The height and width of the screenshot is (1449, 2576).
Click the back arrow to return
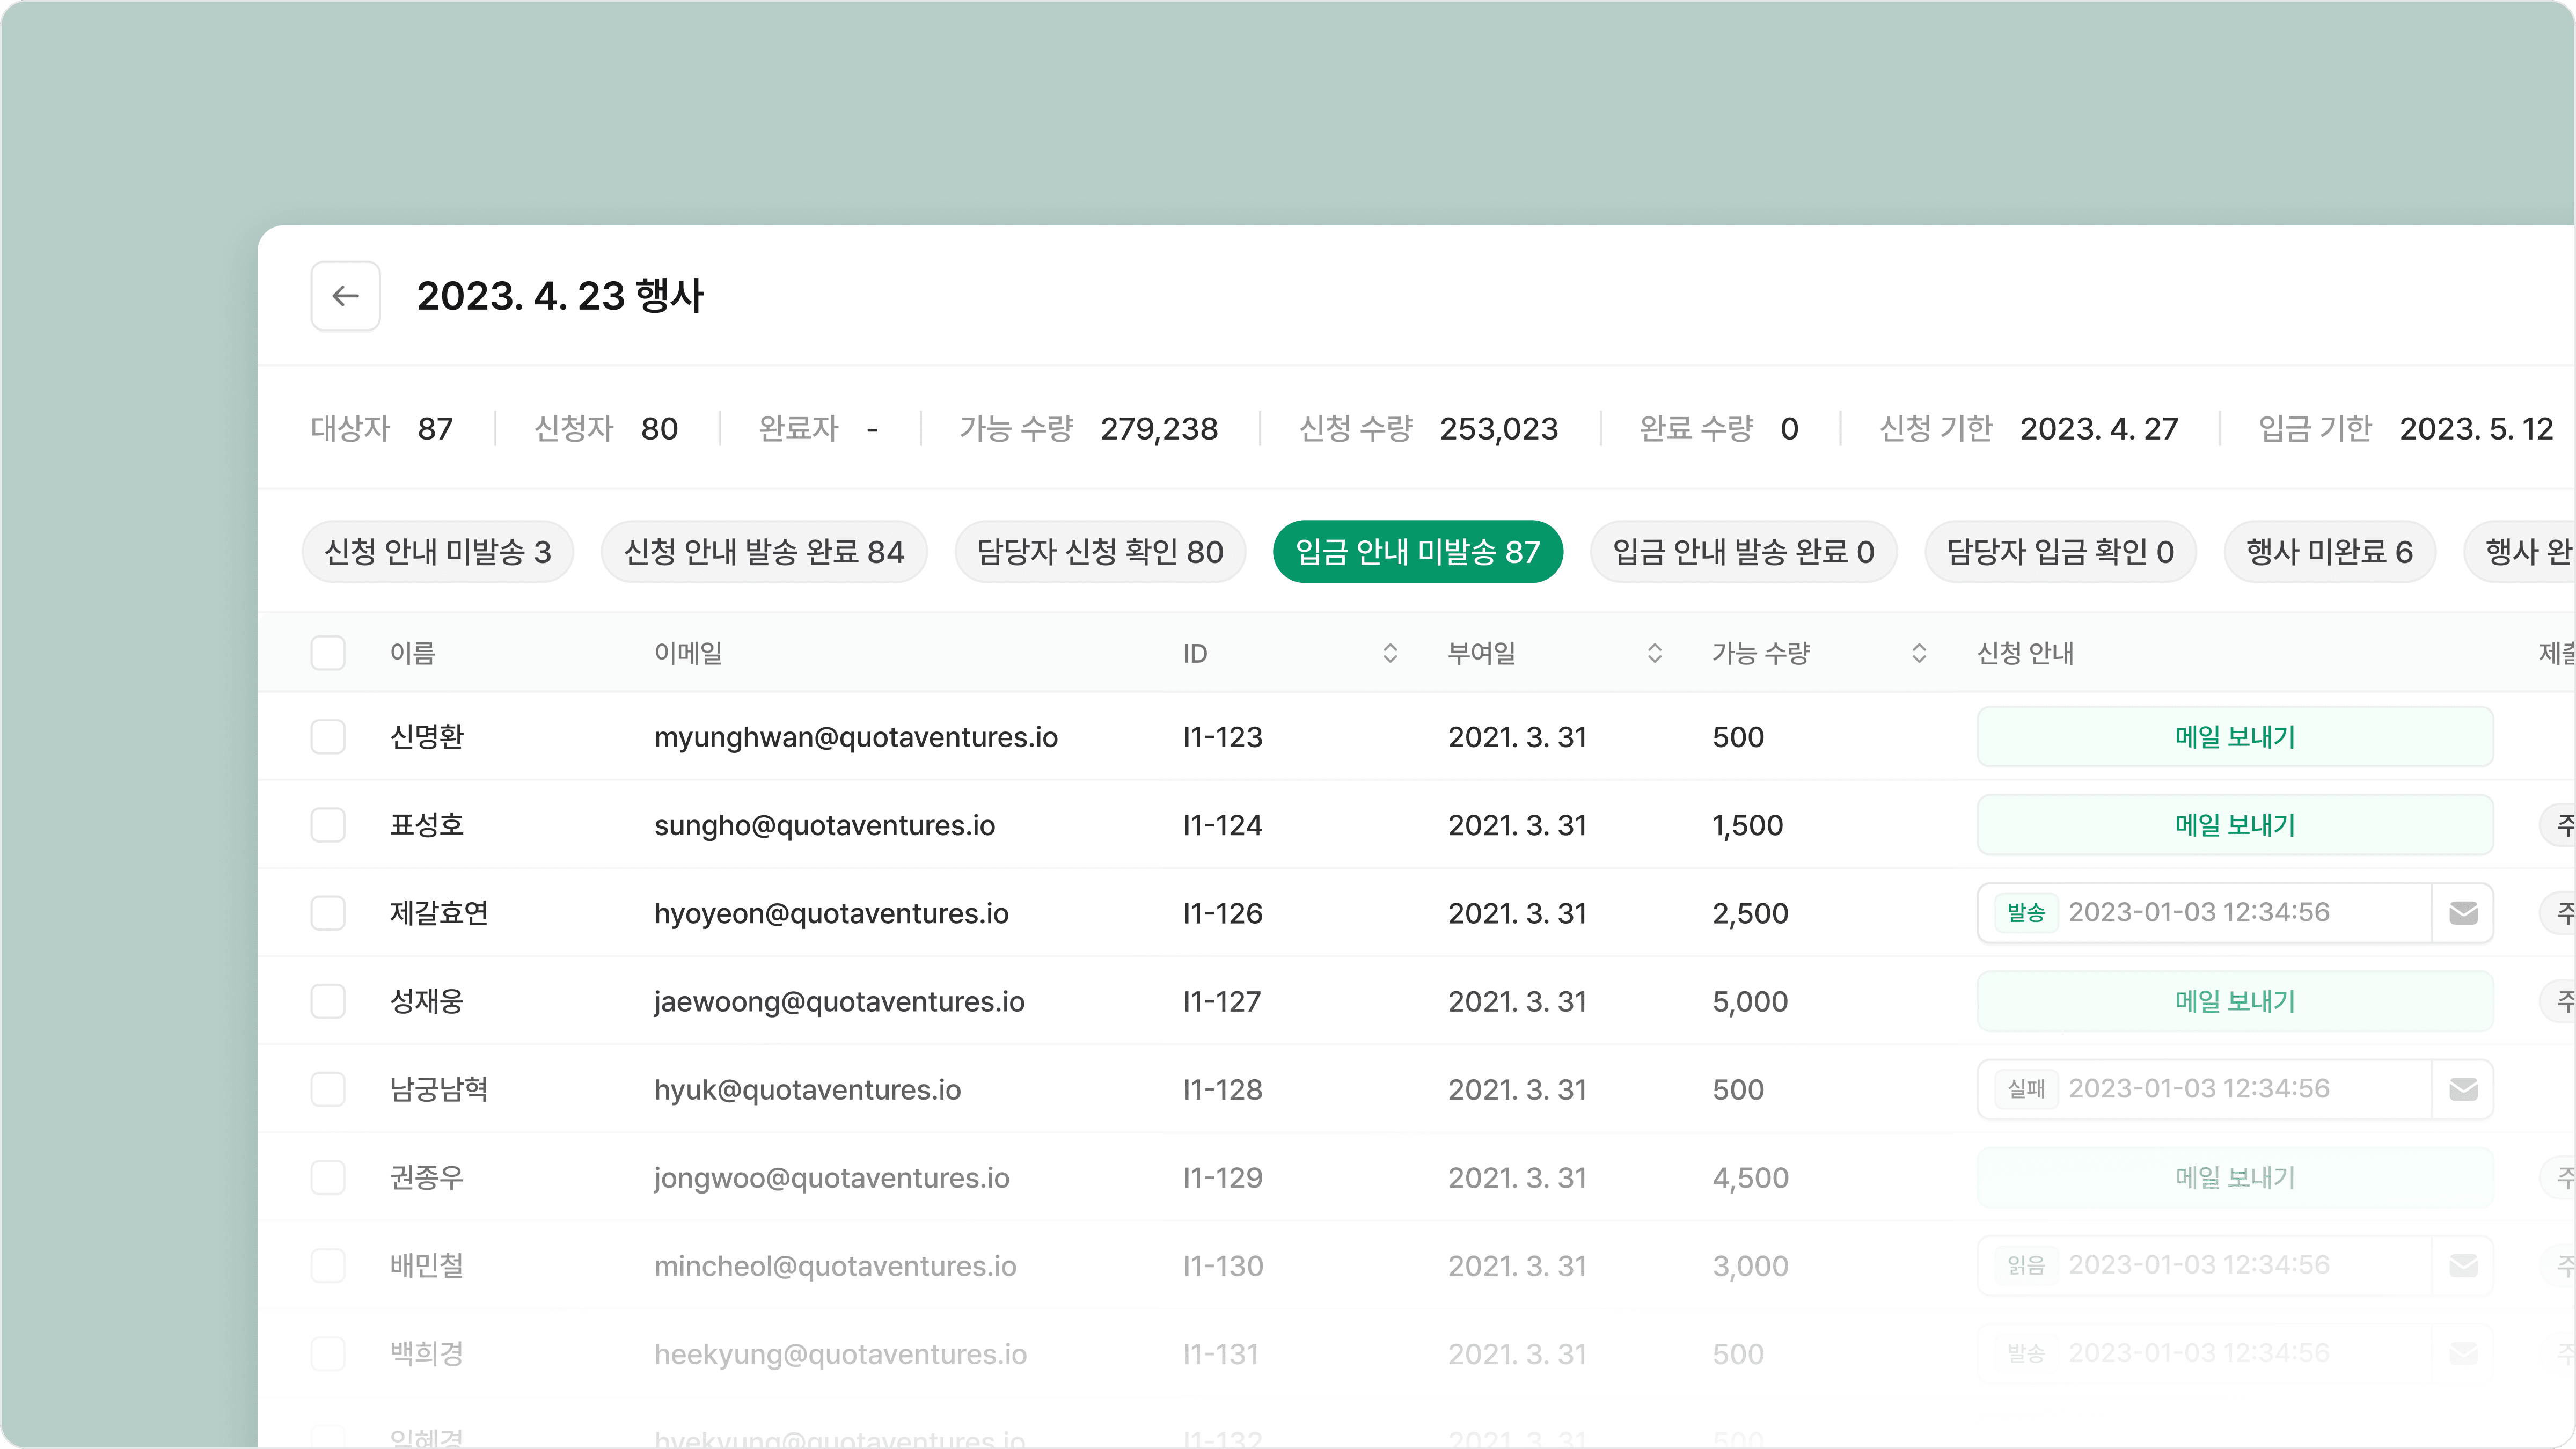[345, 296]
